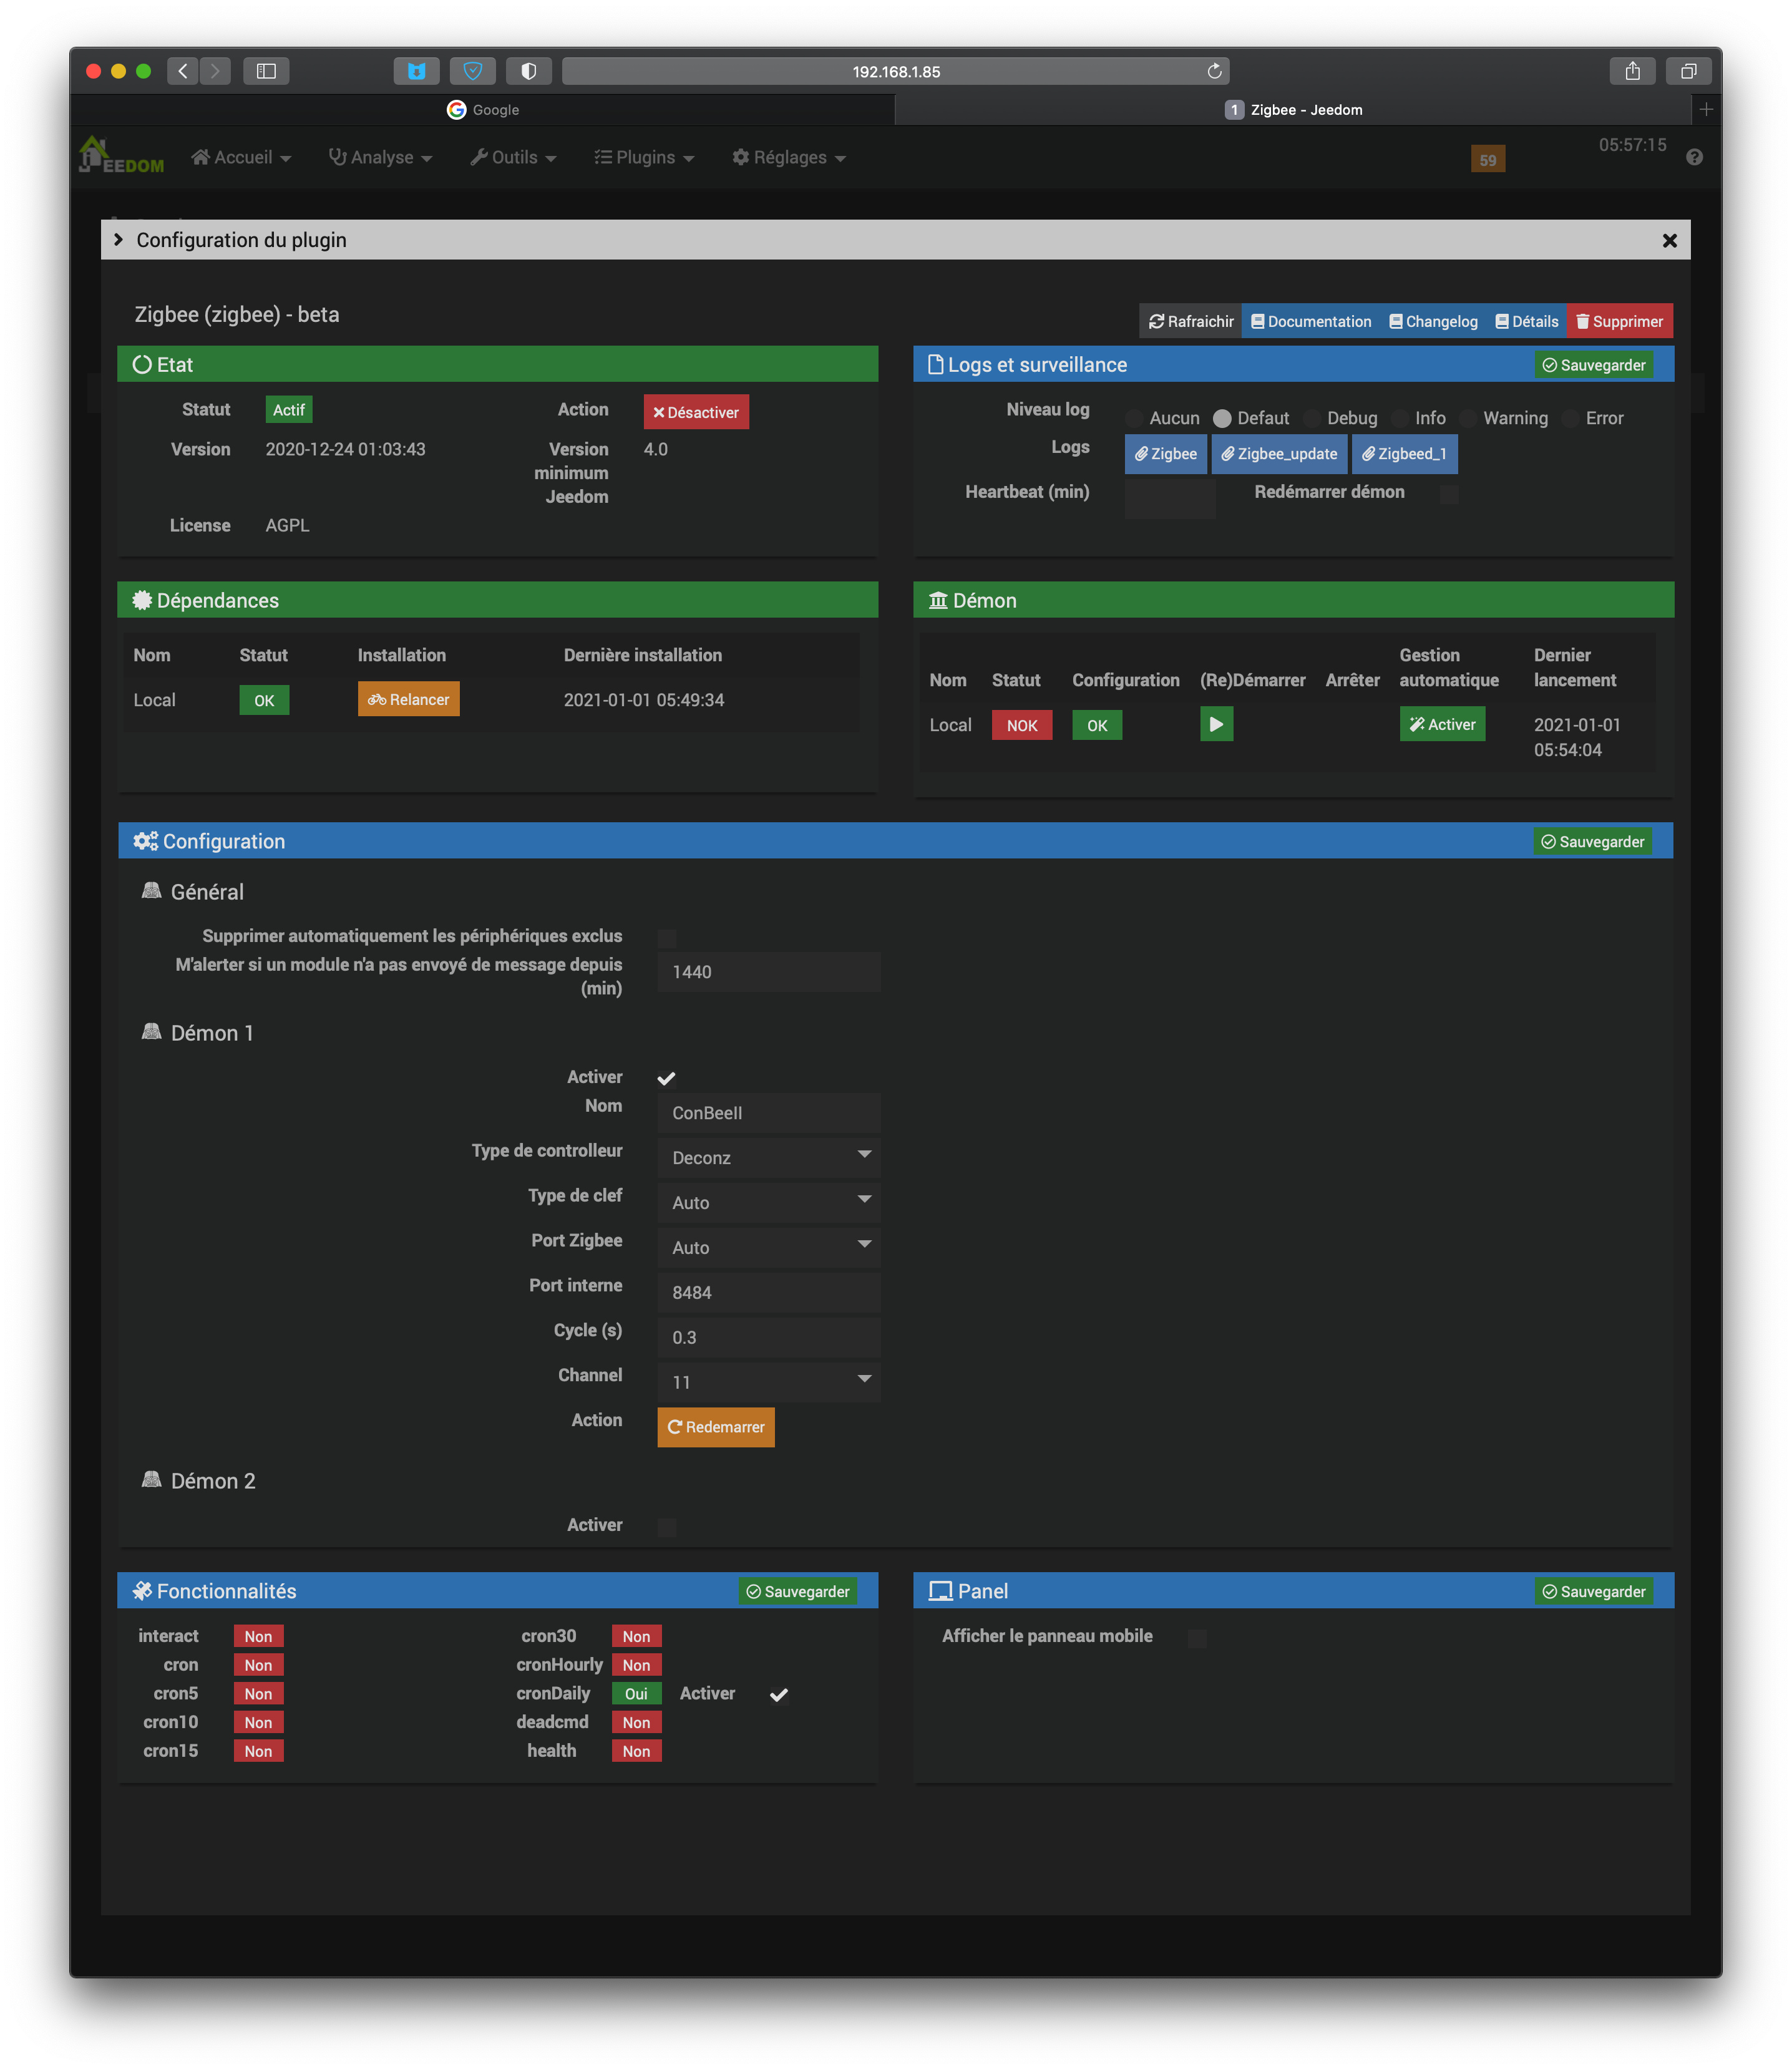Close the plugin configuration dialog
1792x2070 pixels.
(x=1669, y=240)
